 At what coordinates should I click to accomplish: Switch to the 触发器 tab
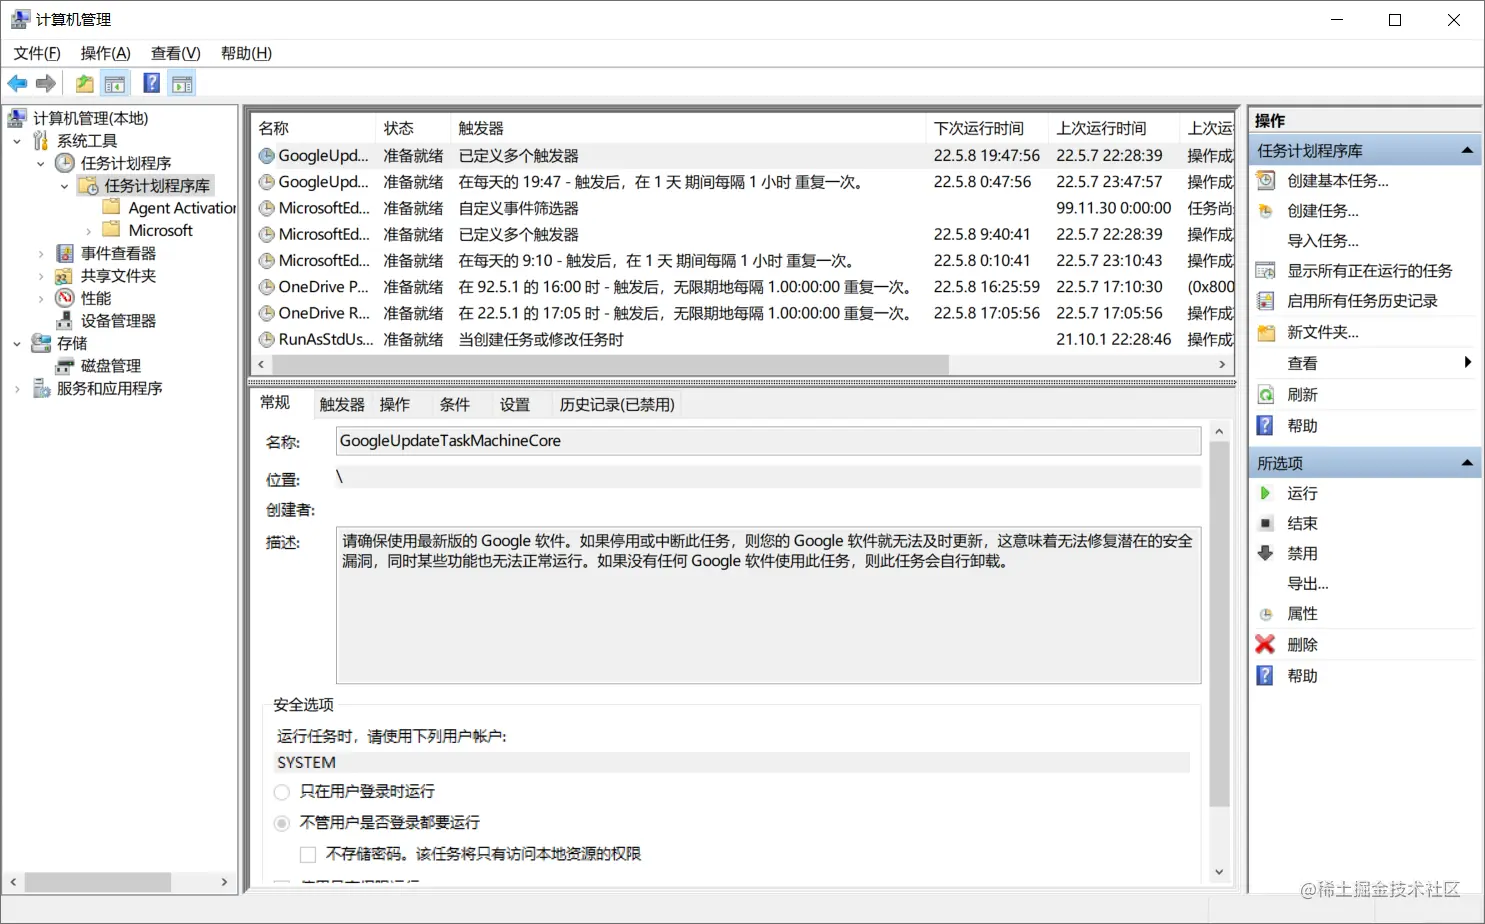pyautogui.click(x=342, y=405)
